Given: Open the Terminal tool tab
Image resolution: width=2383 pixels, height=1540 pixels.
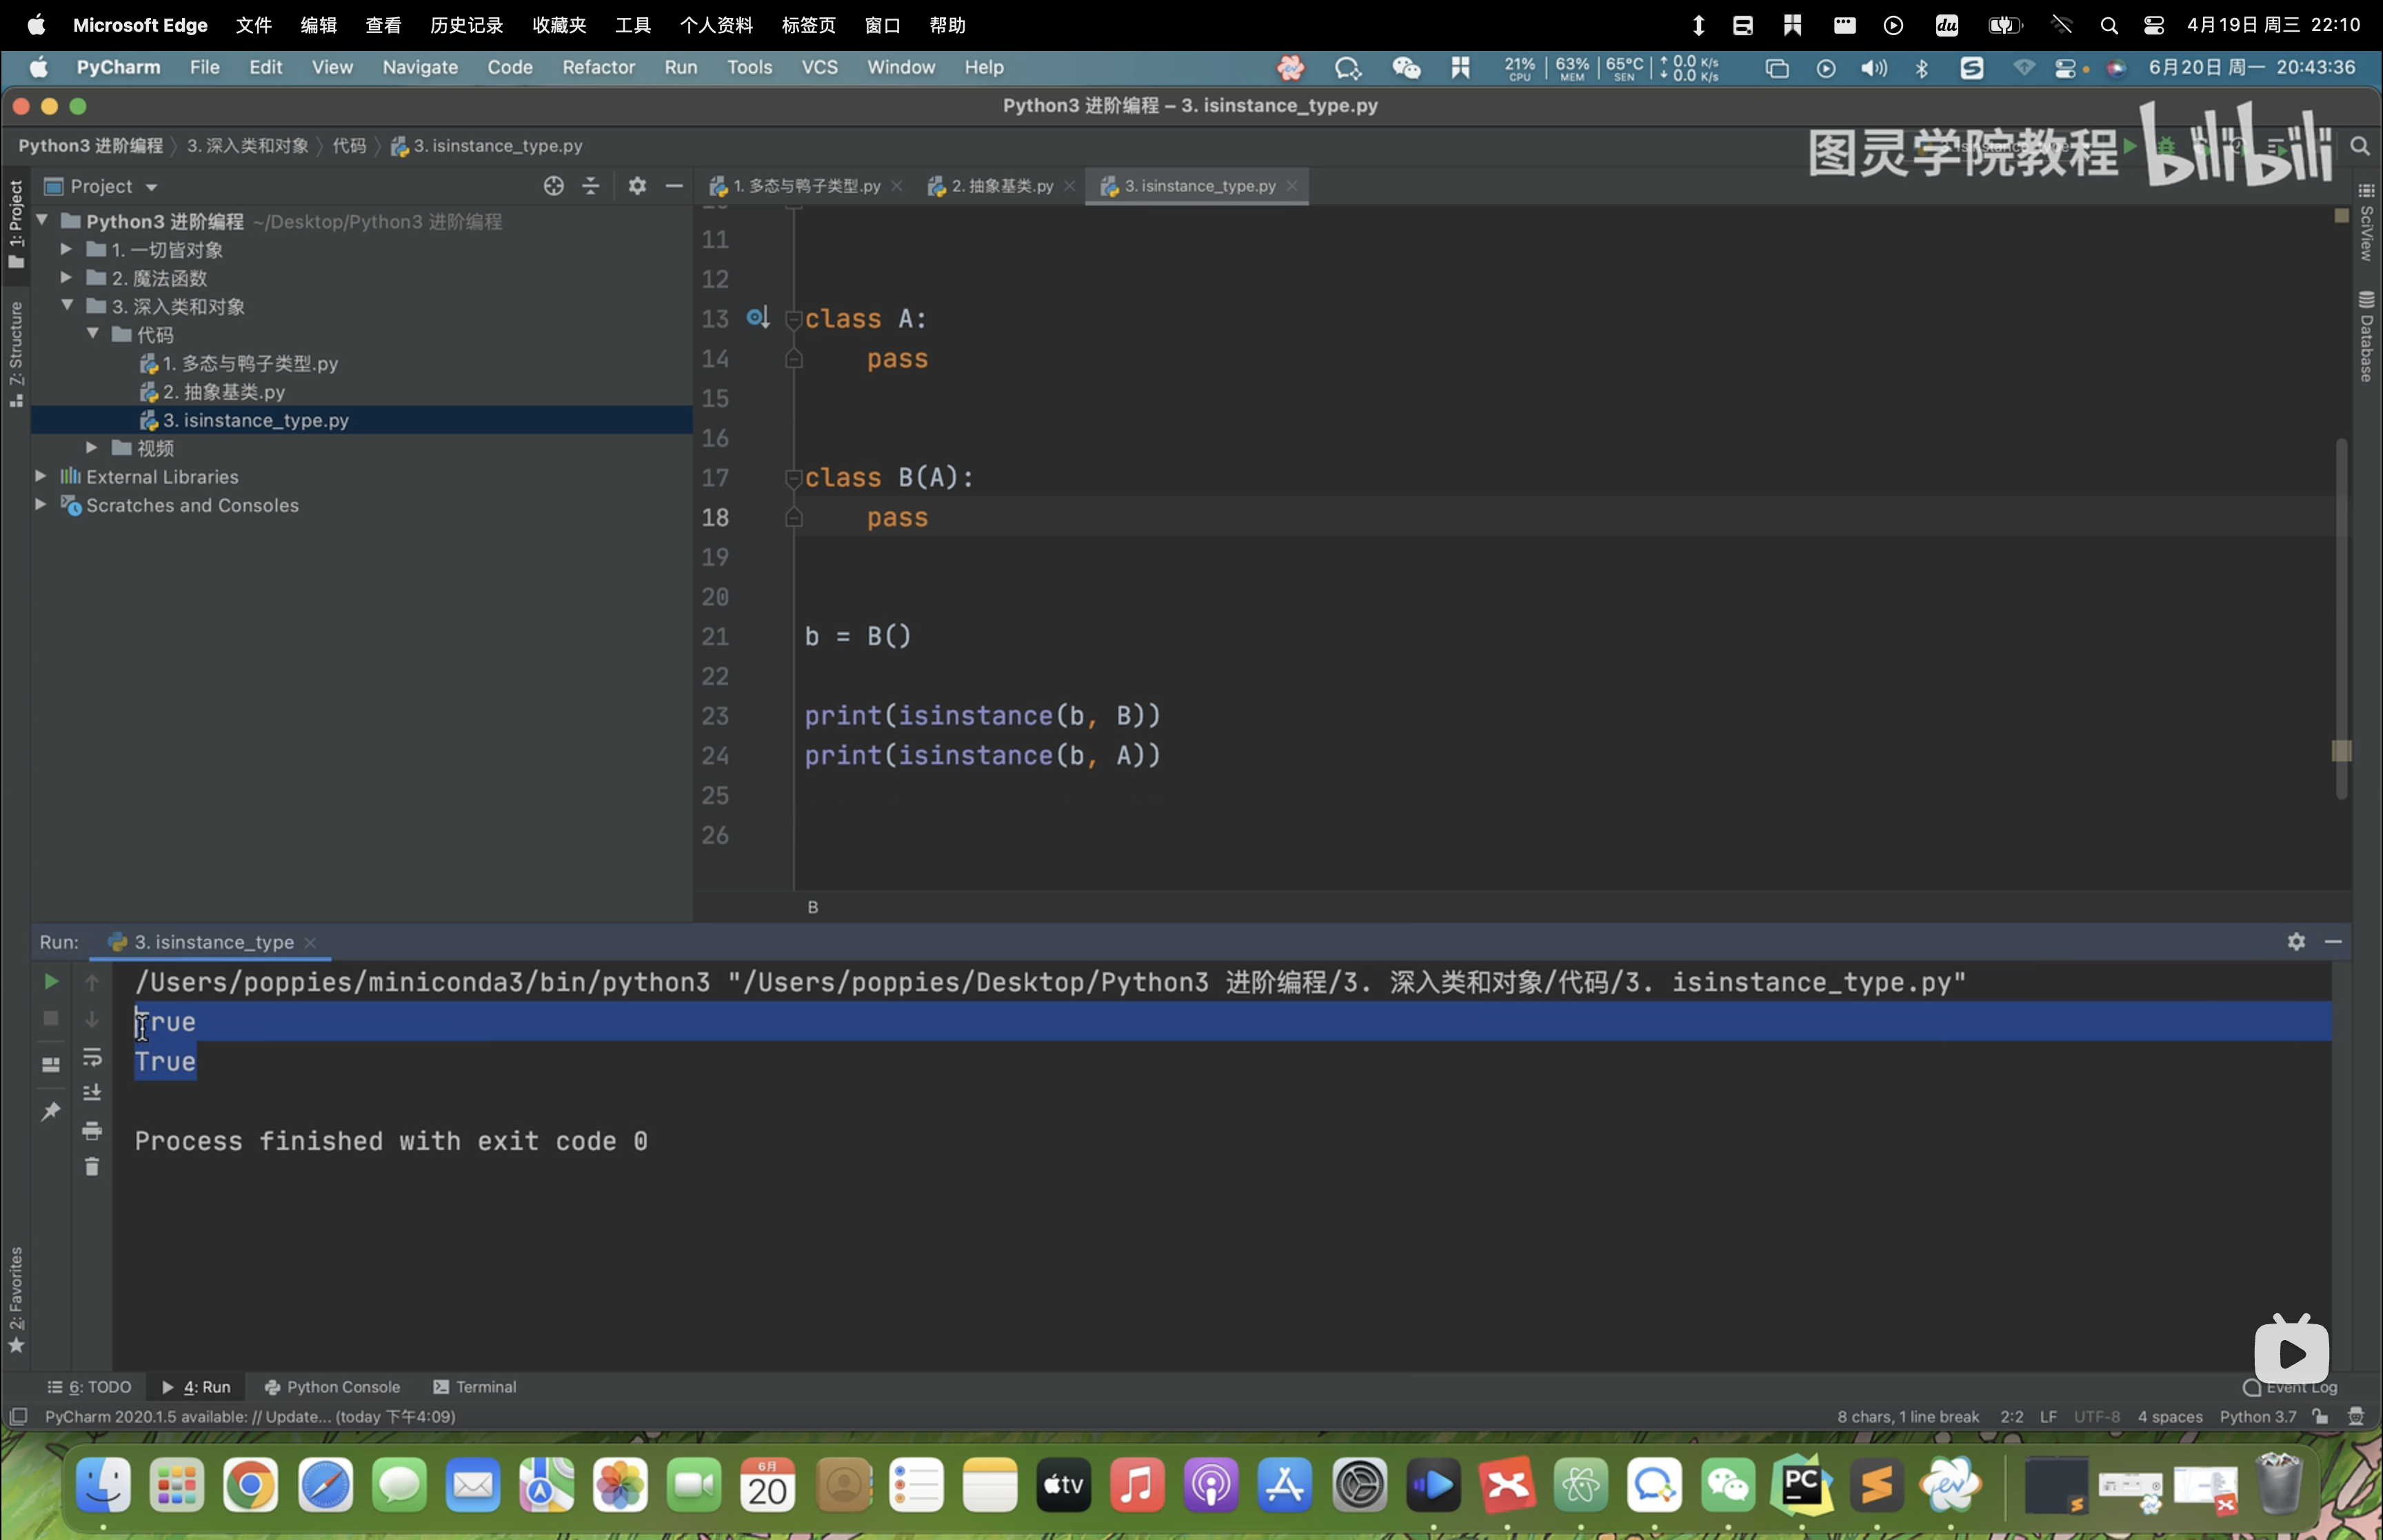Looking at the screenshot, I should coord(474,1387).
